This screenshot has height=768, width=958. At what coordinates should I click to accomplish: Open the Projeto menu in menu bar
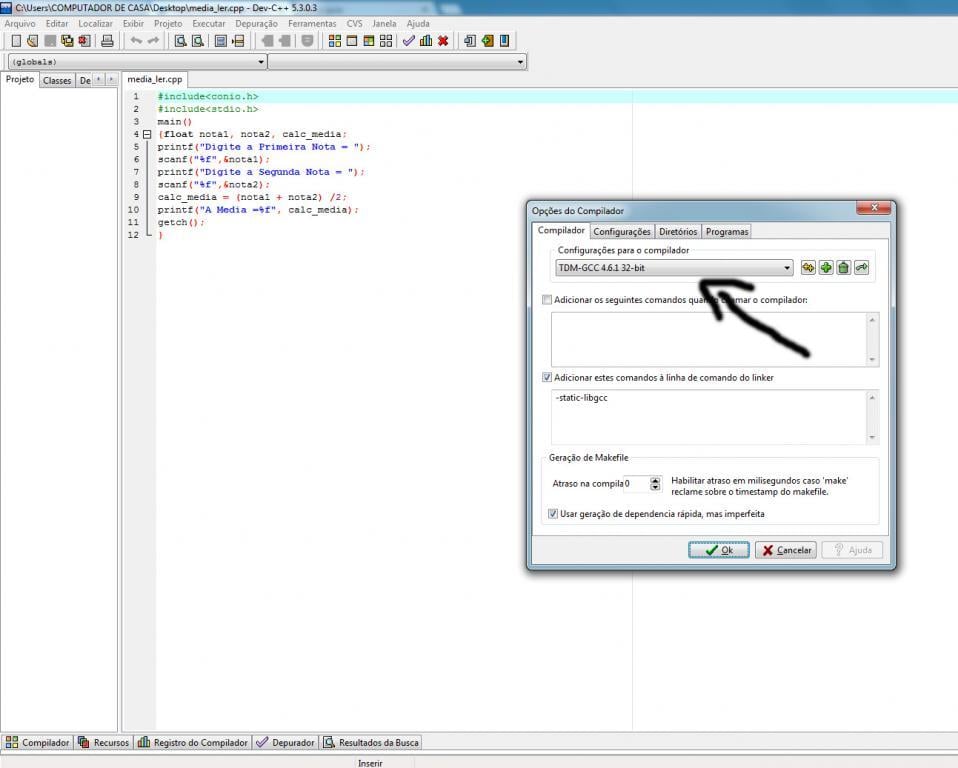pyautogui.click(x=168, y=23)
